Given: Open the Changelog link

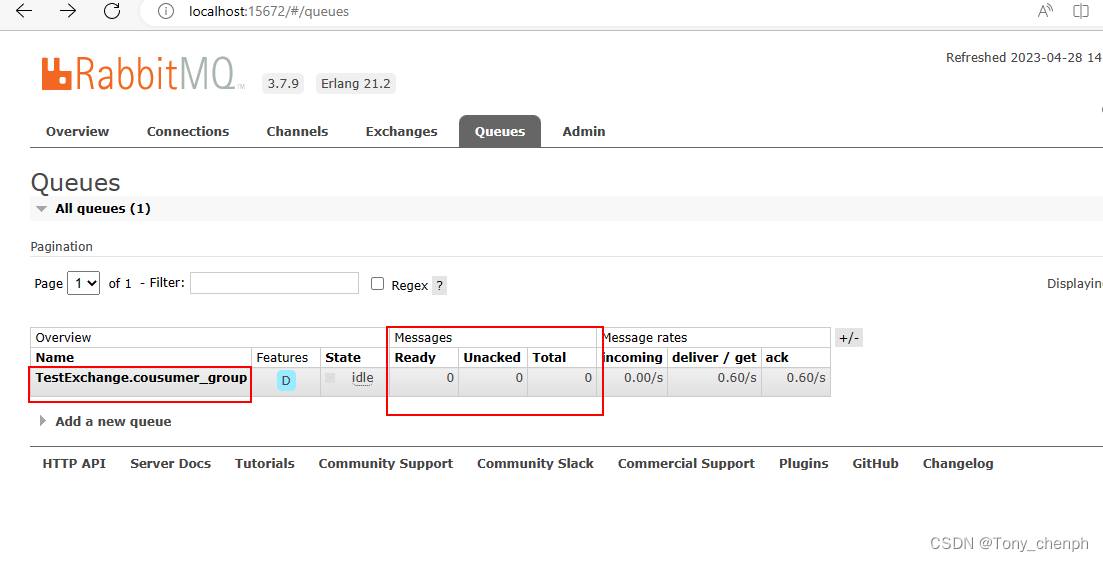Looking at the screenshot, I should (x=958, y=464).
